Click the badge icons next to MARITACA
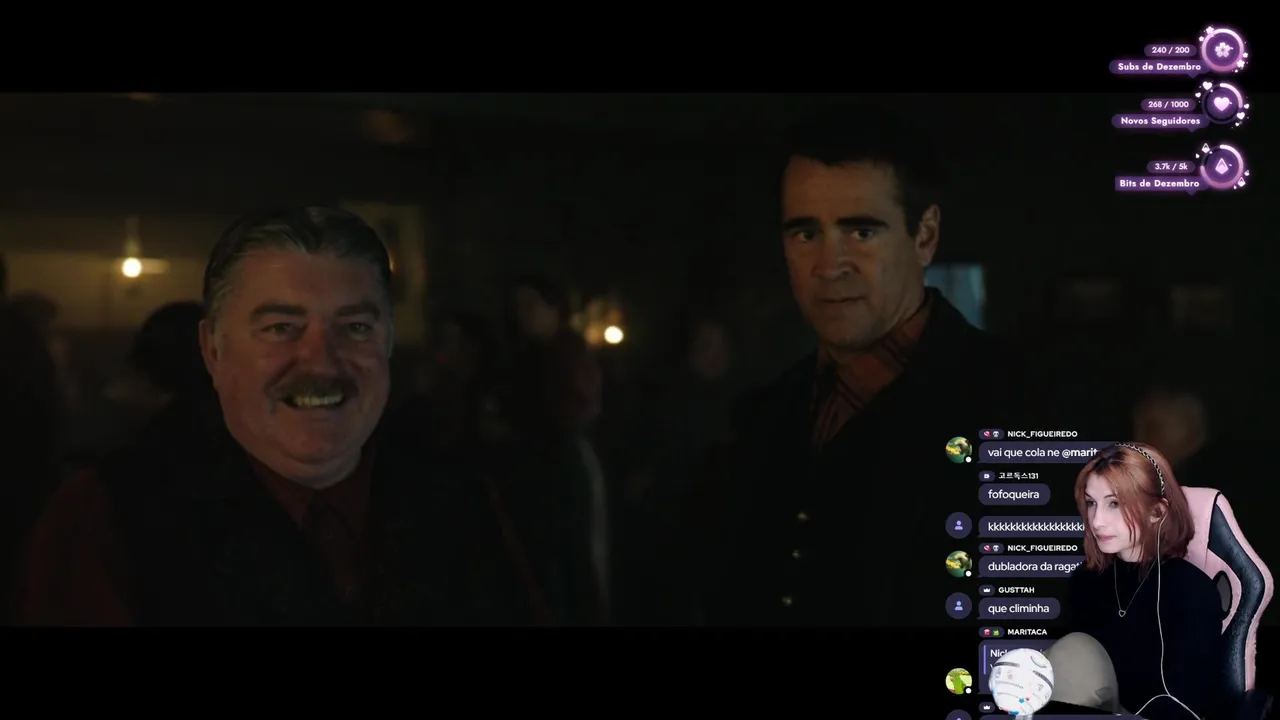This screenshot has width=1280, height=720. point(991,632)
